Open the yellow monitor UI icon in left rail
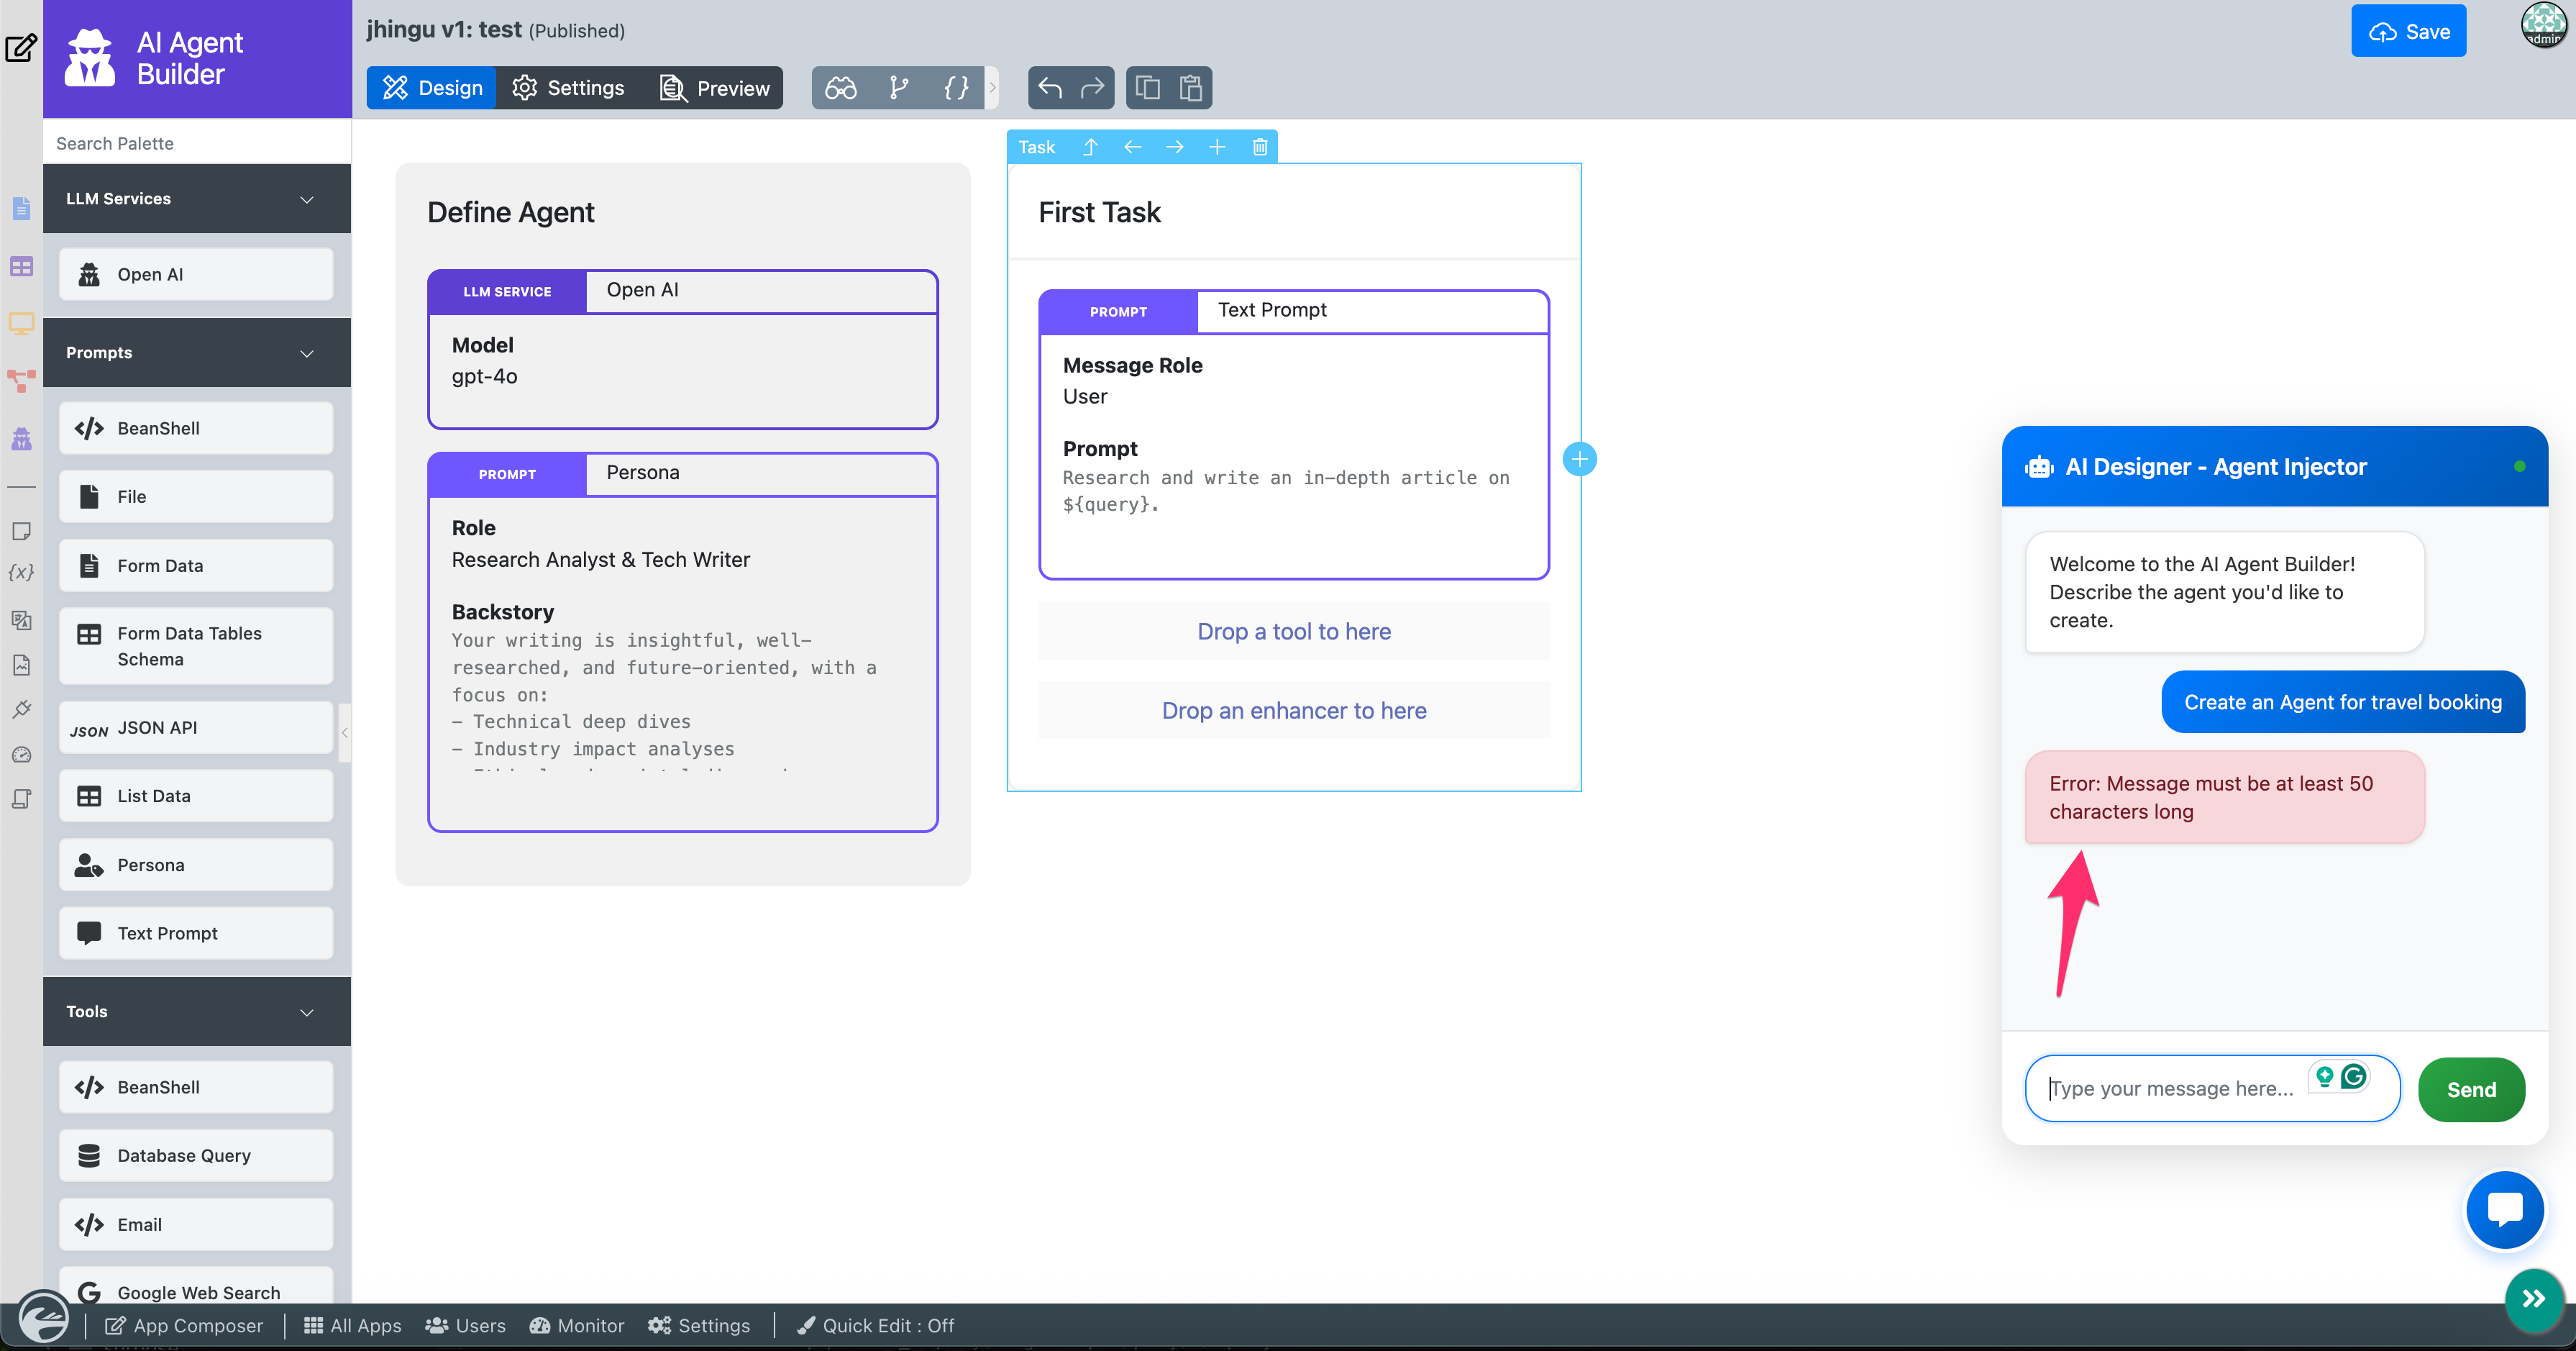Image resolution: width=2576 pixels, height=1351 pixels. click(x=21, y=323)
